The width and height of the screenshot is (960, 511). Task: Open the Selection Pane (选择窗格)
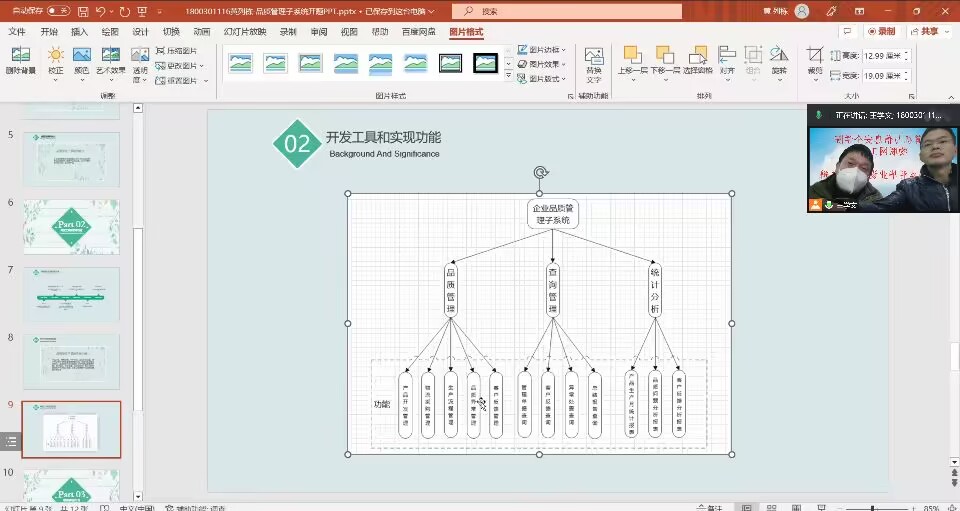[696, 60]
